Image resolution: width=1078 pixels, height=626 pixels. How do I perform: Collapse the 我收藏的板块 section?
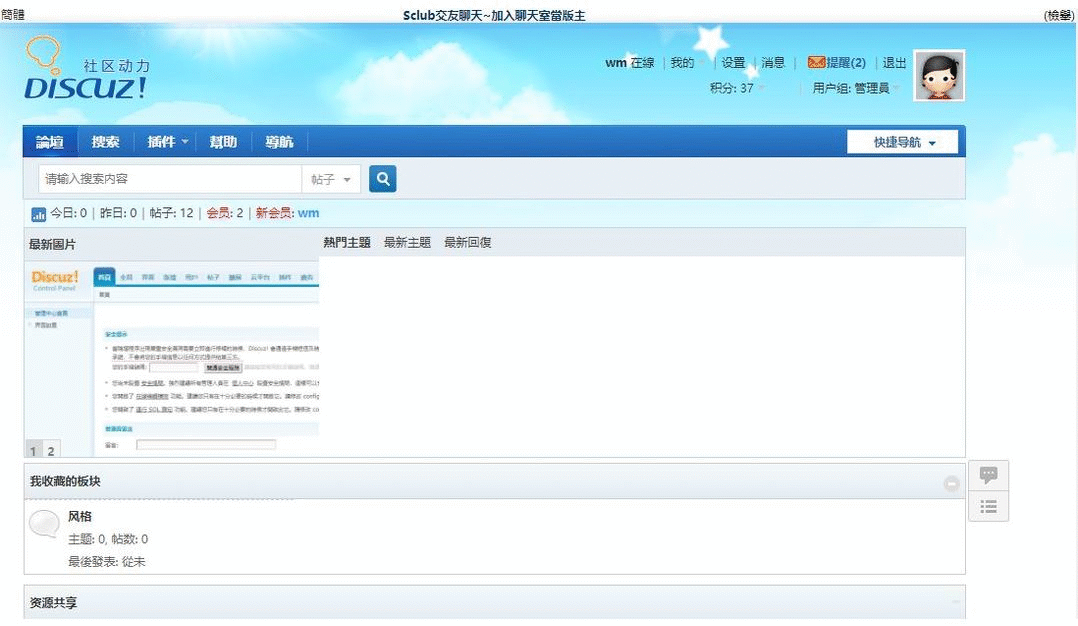[951, 483]
